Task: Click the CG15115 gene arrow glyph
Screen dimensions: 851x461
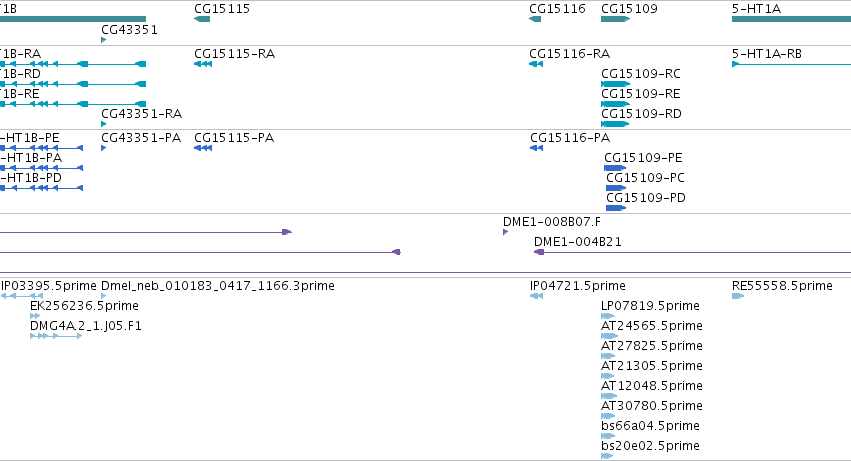Action: 202,19
